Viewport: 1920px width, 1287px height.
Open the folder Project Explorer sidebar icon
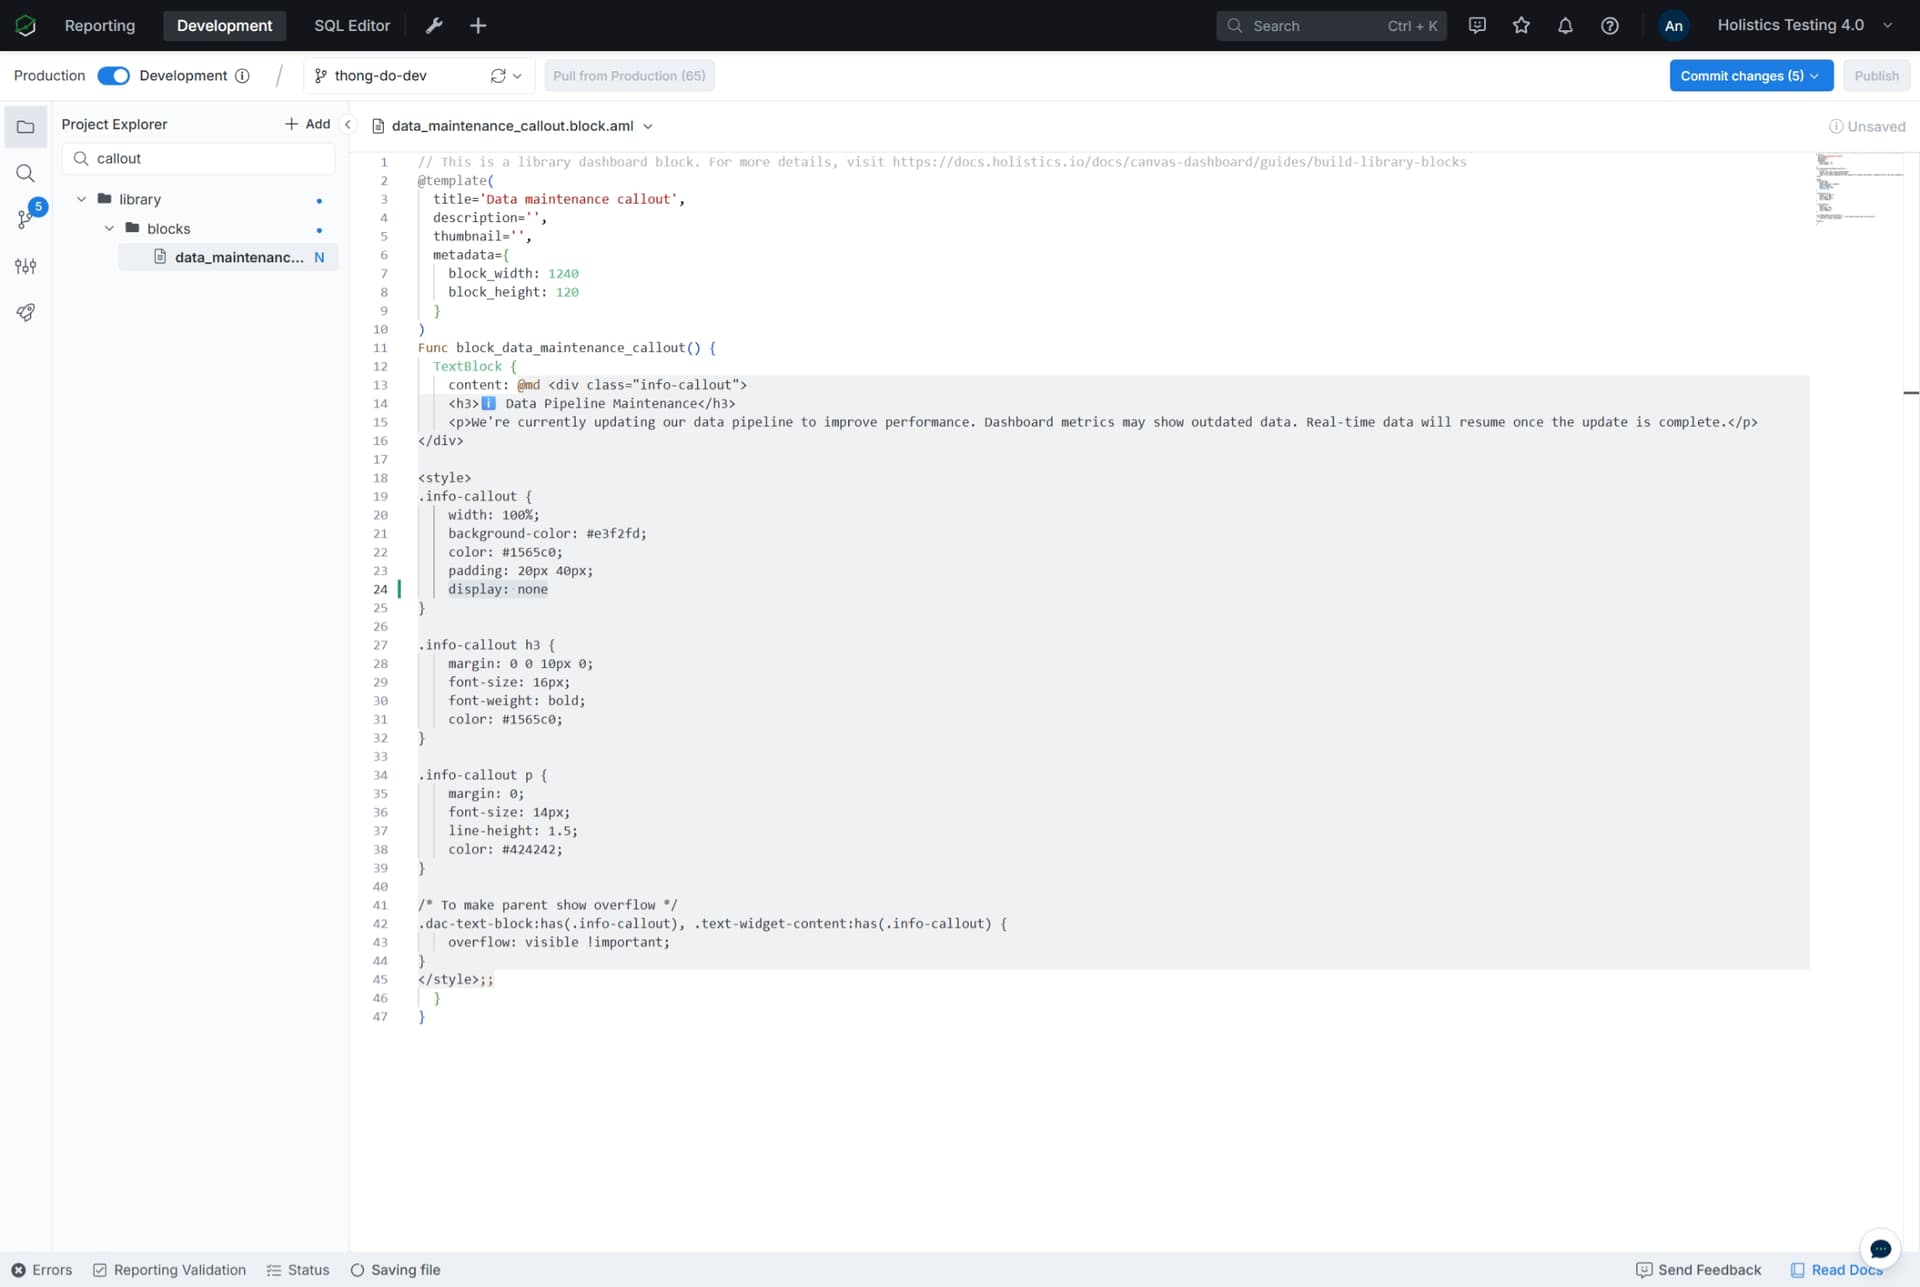26,127
